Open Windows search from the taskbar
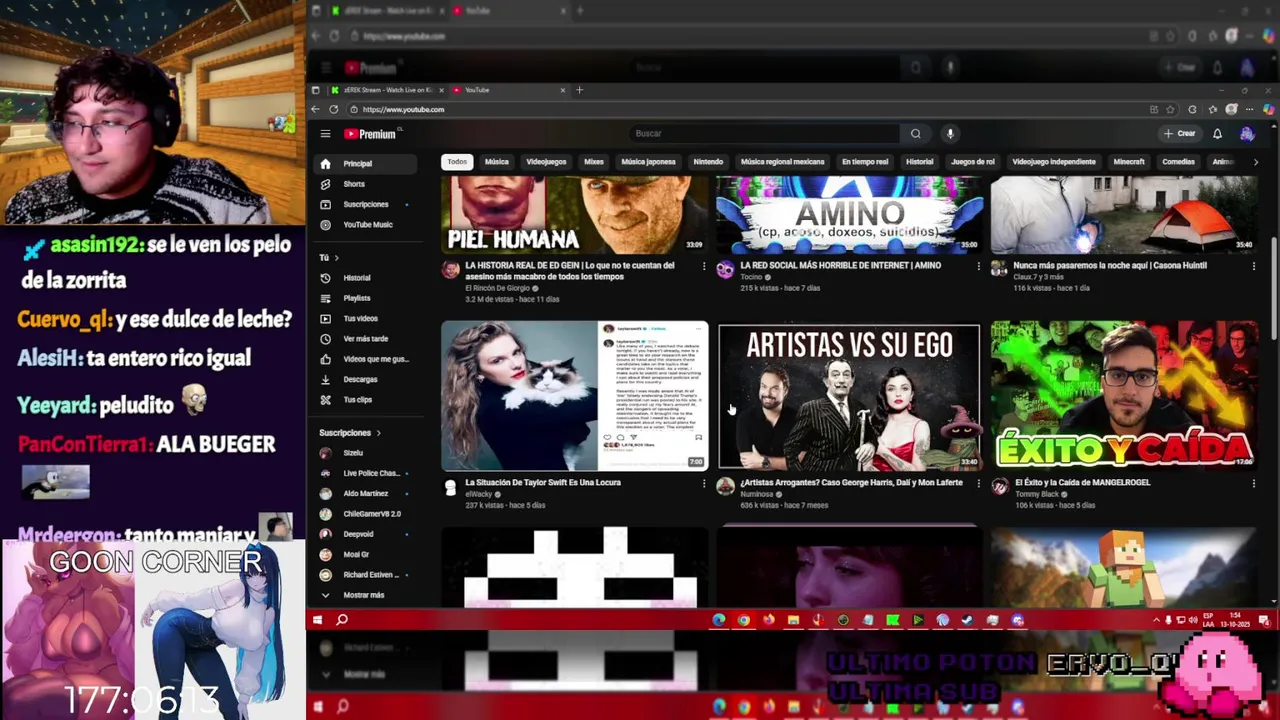 [342, 620]
